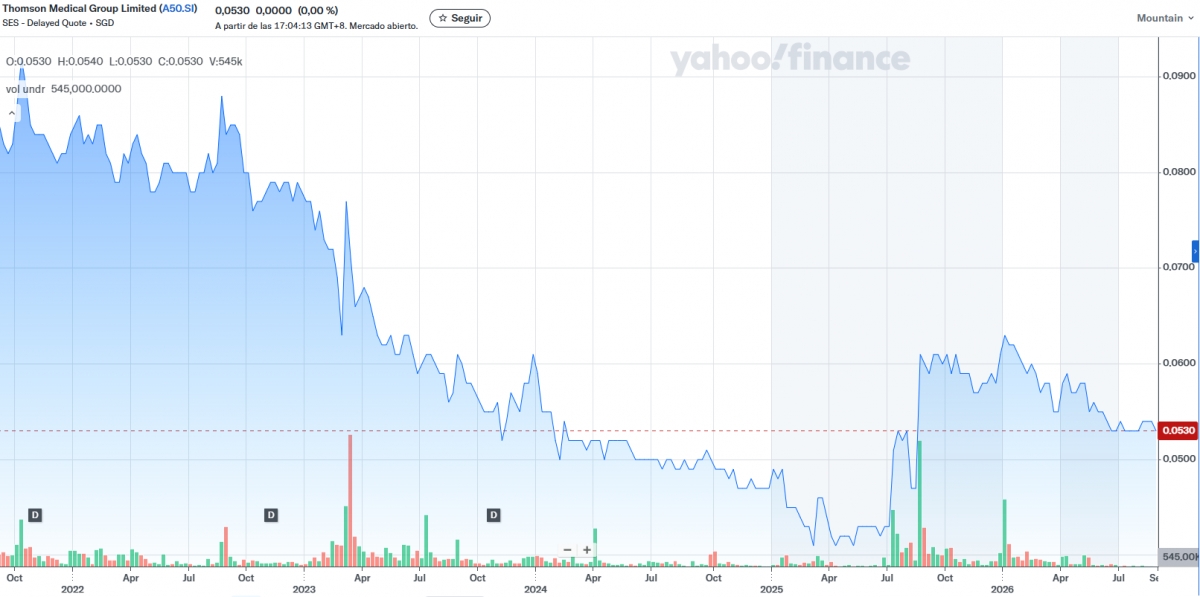Click the 2026 year label on time axis
1200x597 pixels.
[x=1003, y=589]
